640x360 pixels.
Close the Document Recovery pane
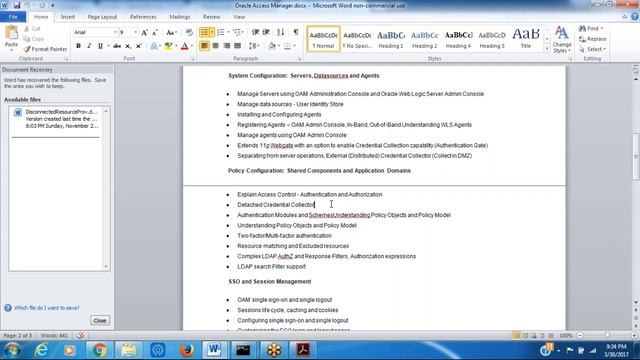tap(100, 320)
